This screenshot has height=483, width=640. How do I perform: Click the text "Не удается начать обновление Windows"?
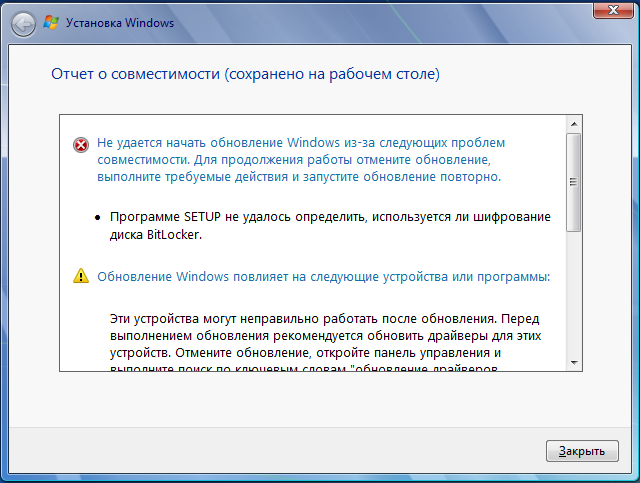(218, 143)
